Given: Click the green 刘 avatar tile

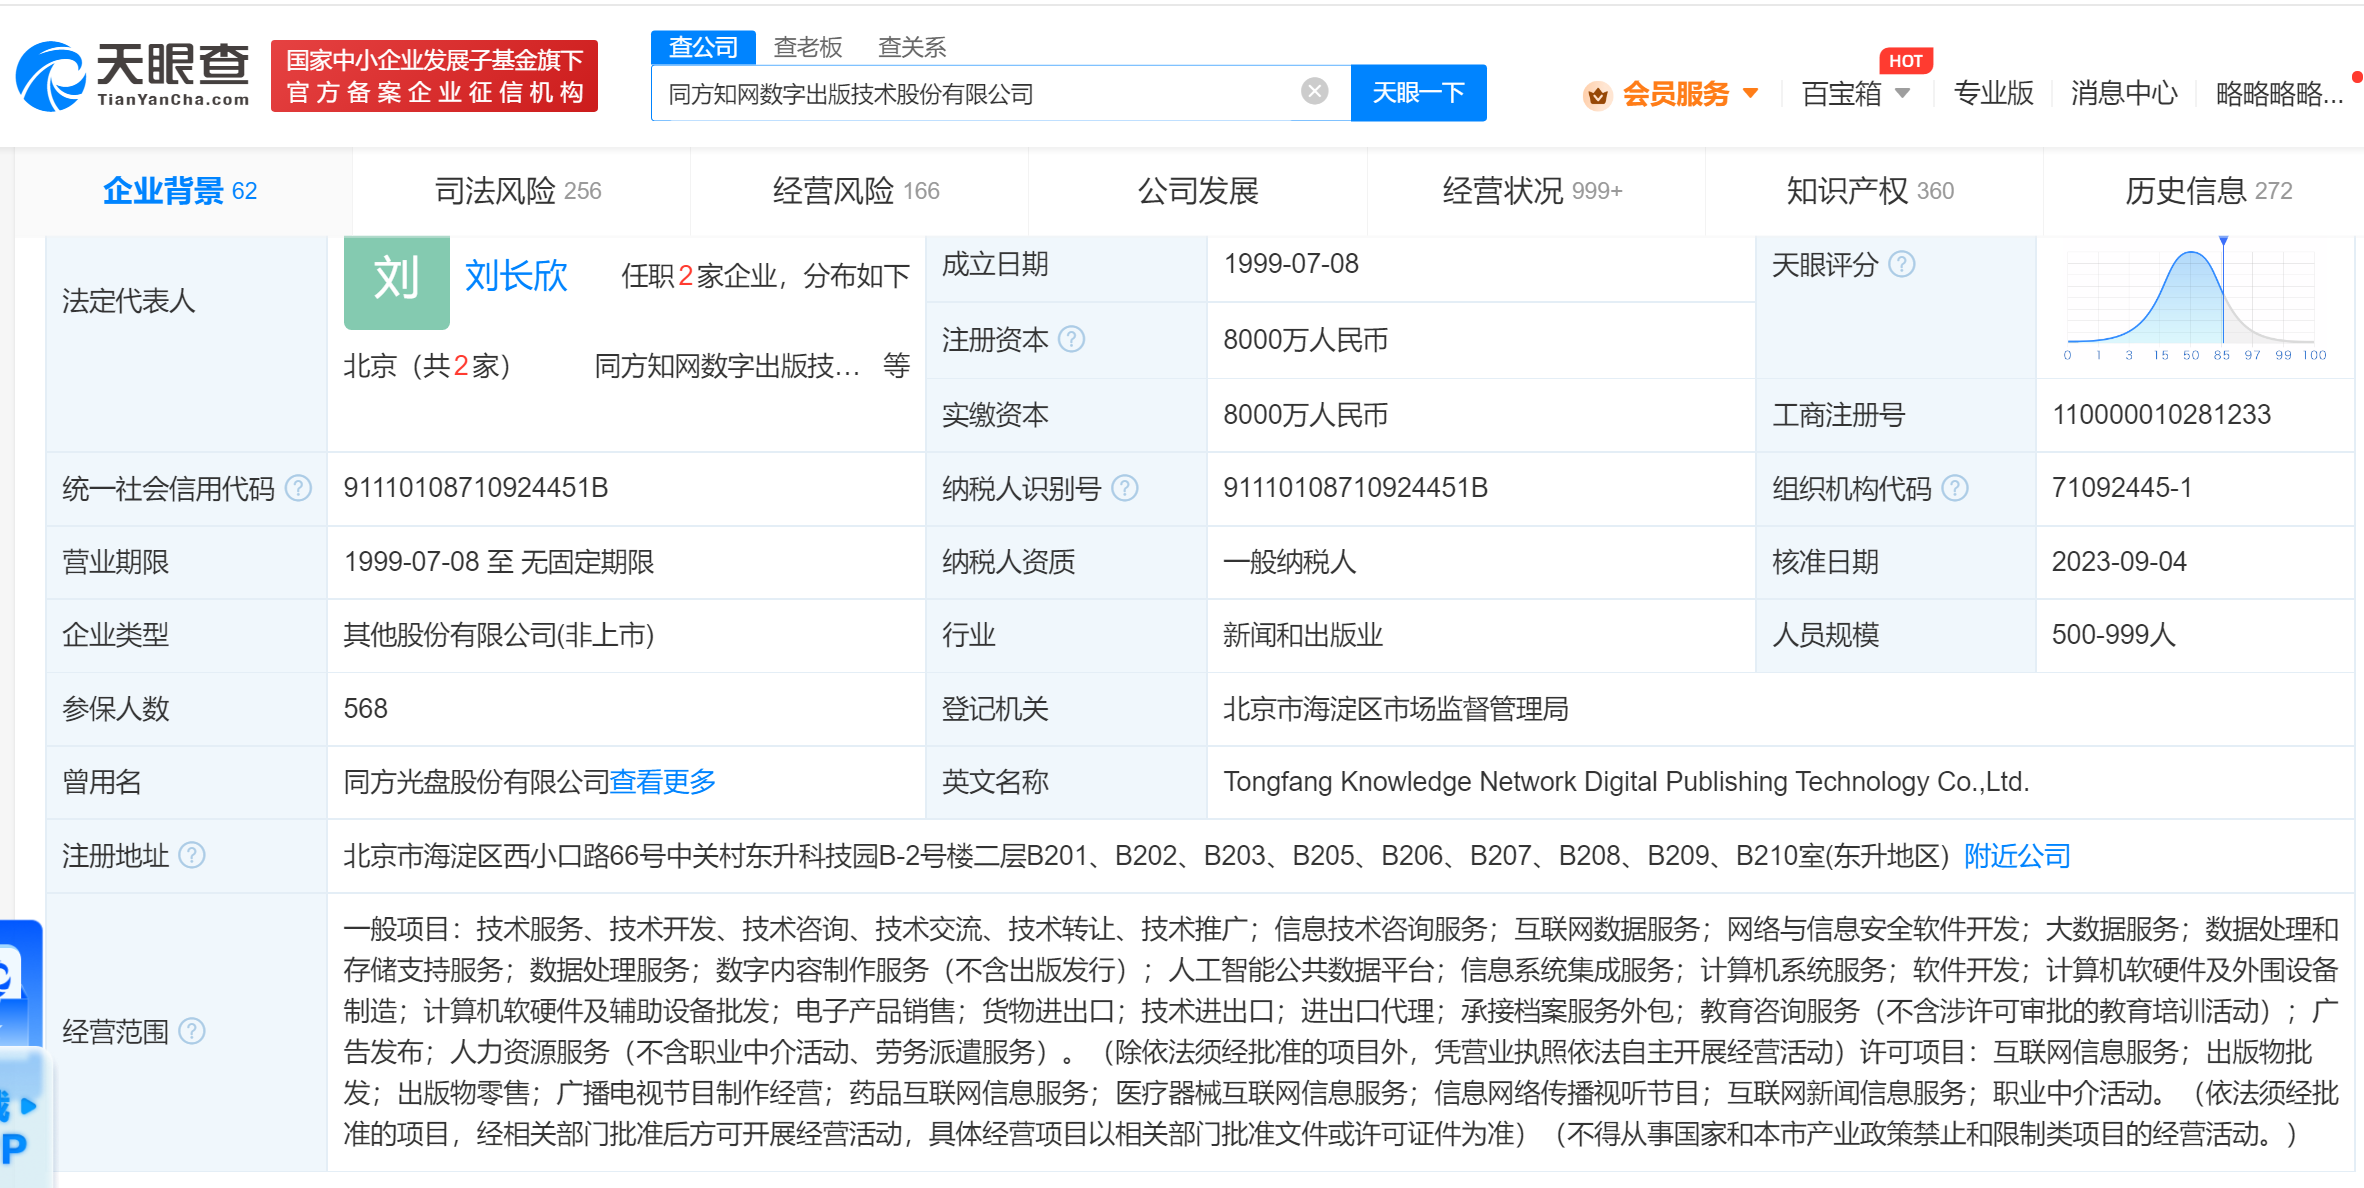Looking at the screenshot, I should click(396, 282).
